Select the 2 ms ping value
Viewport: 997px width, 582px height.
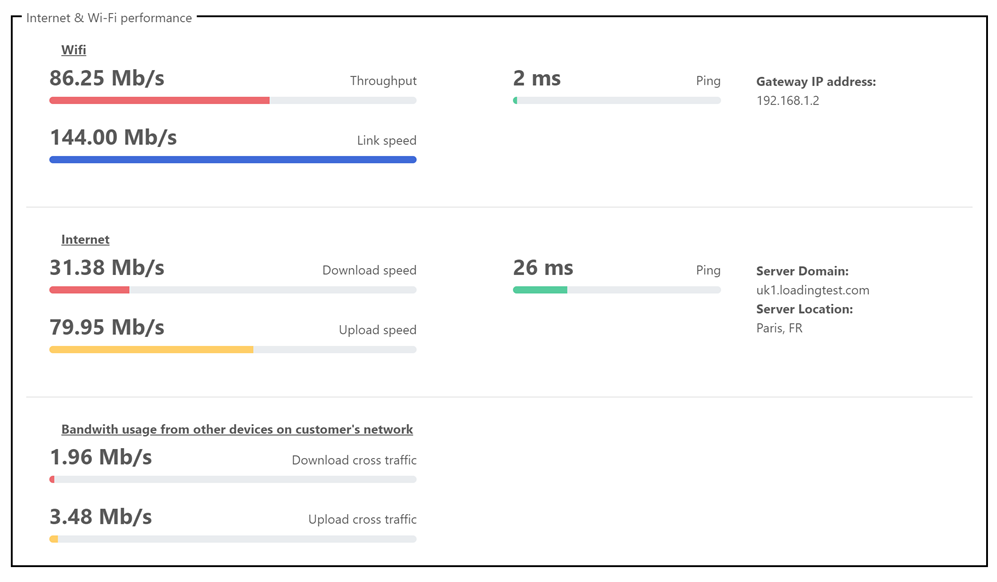point(537,78)
